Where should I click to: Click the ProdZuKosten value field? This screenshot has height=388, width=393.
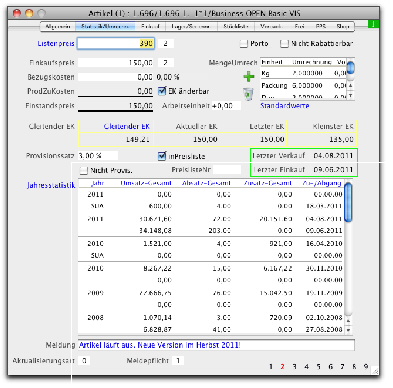[x=116, y=91]
